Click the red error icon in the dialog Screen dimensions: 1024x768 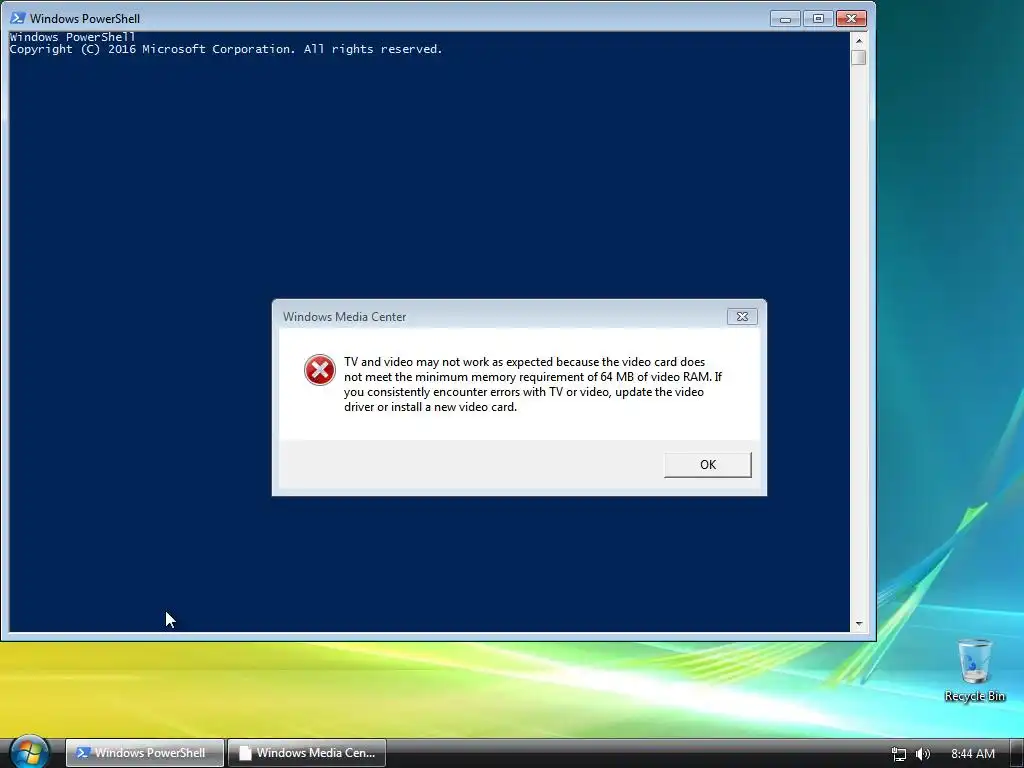click(320, 370)
